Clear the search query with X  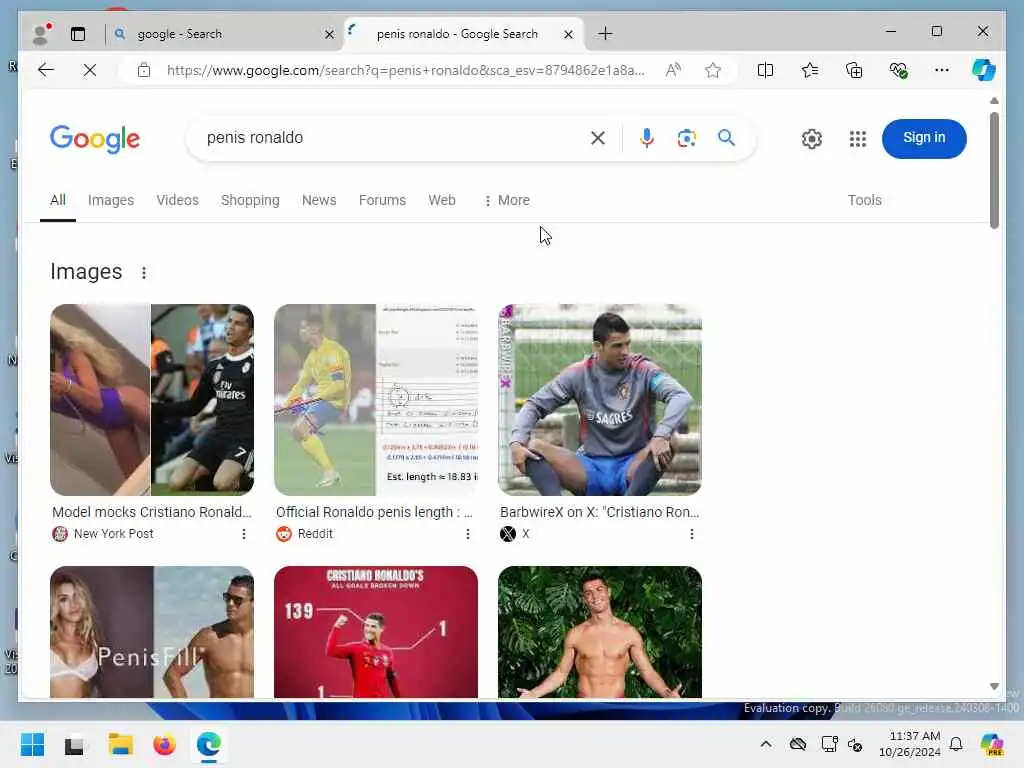598,138
